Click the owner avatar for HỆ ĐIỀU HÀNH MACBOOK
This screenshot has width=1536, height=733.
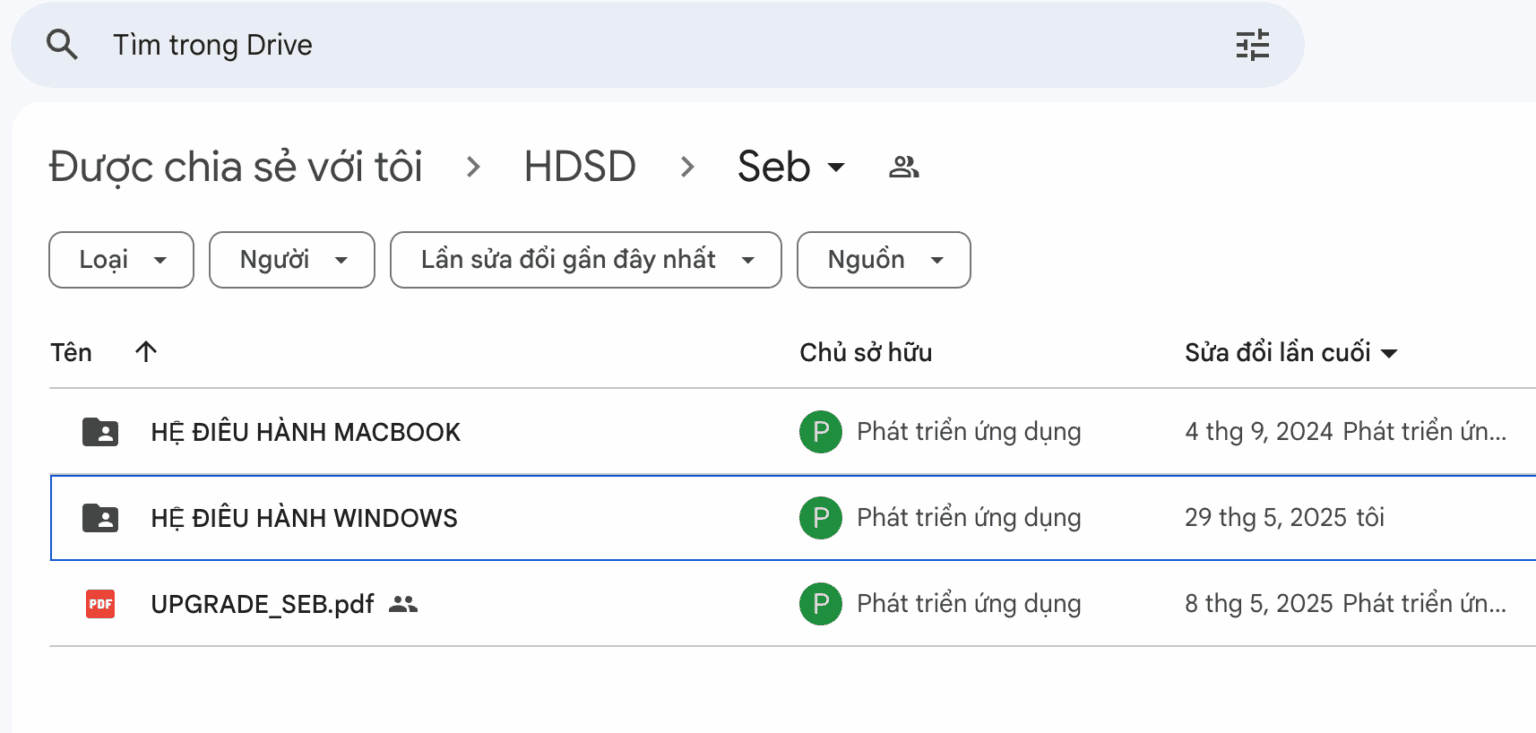tap(820, 431)
